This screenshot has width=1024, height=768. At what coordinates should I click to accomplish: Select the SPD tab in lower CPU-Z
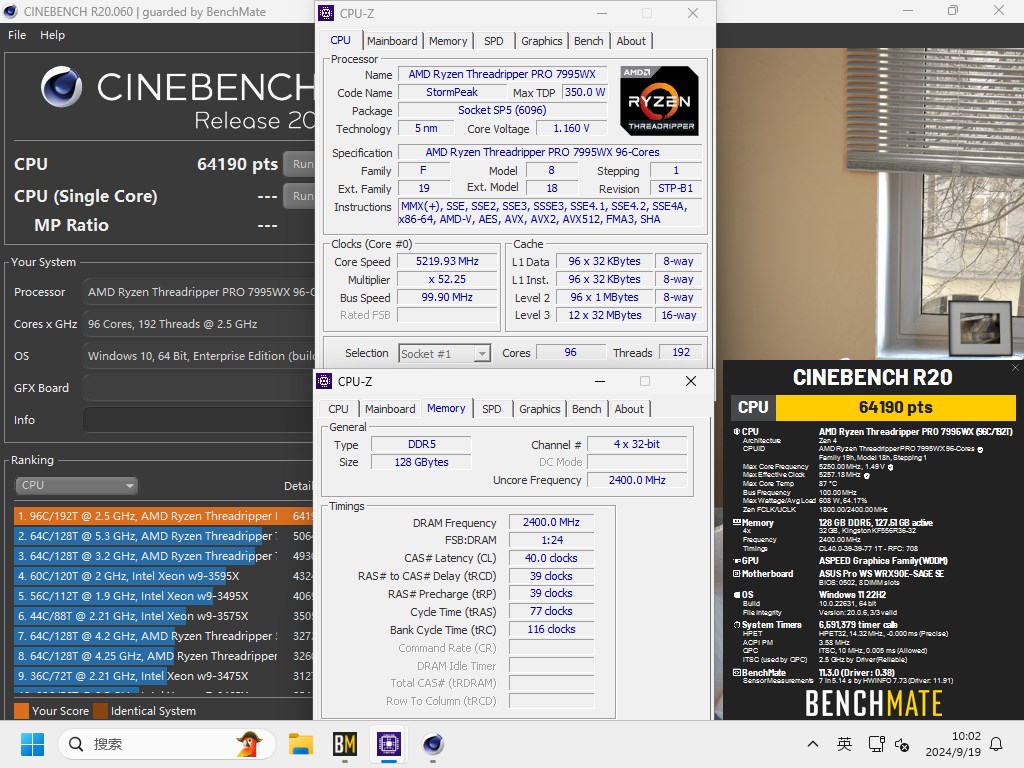click(492, 409)
